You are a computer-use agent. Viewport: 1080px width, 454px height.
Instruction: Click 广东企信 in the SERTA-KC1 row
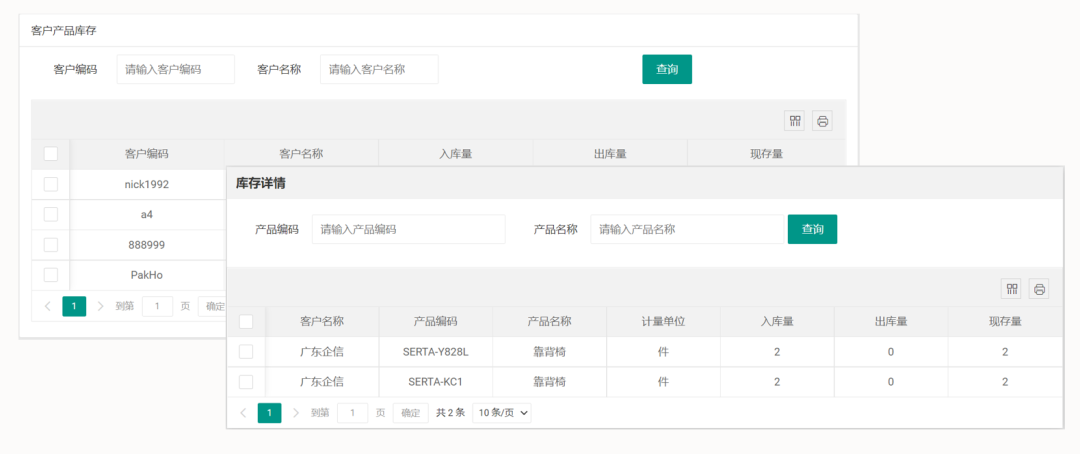click(x=322, y=382)
